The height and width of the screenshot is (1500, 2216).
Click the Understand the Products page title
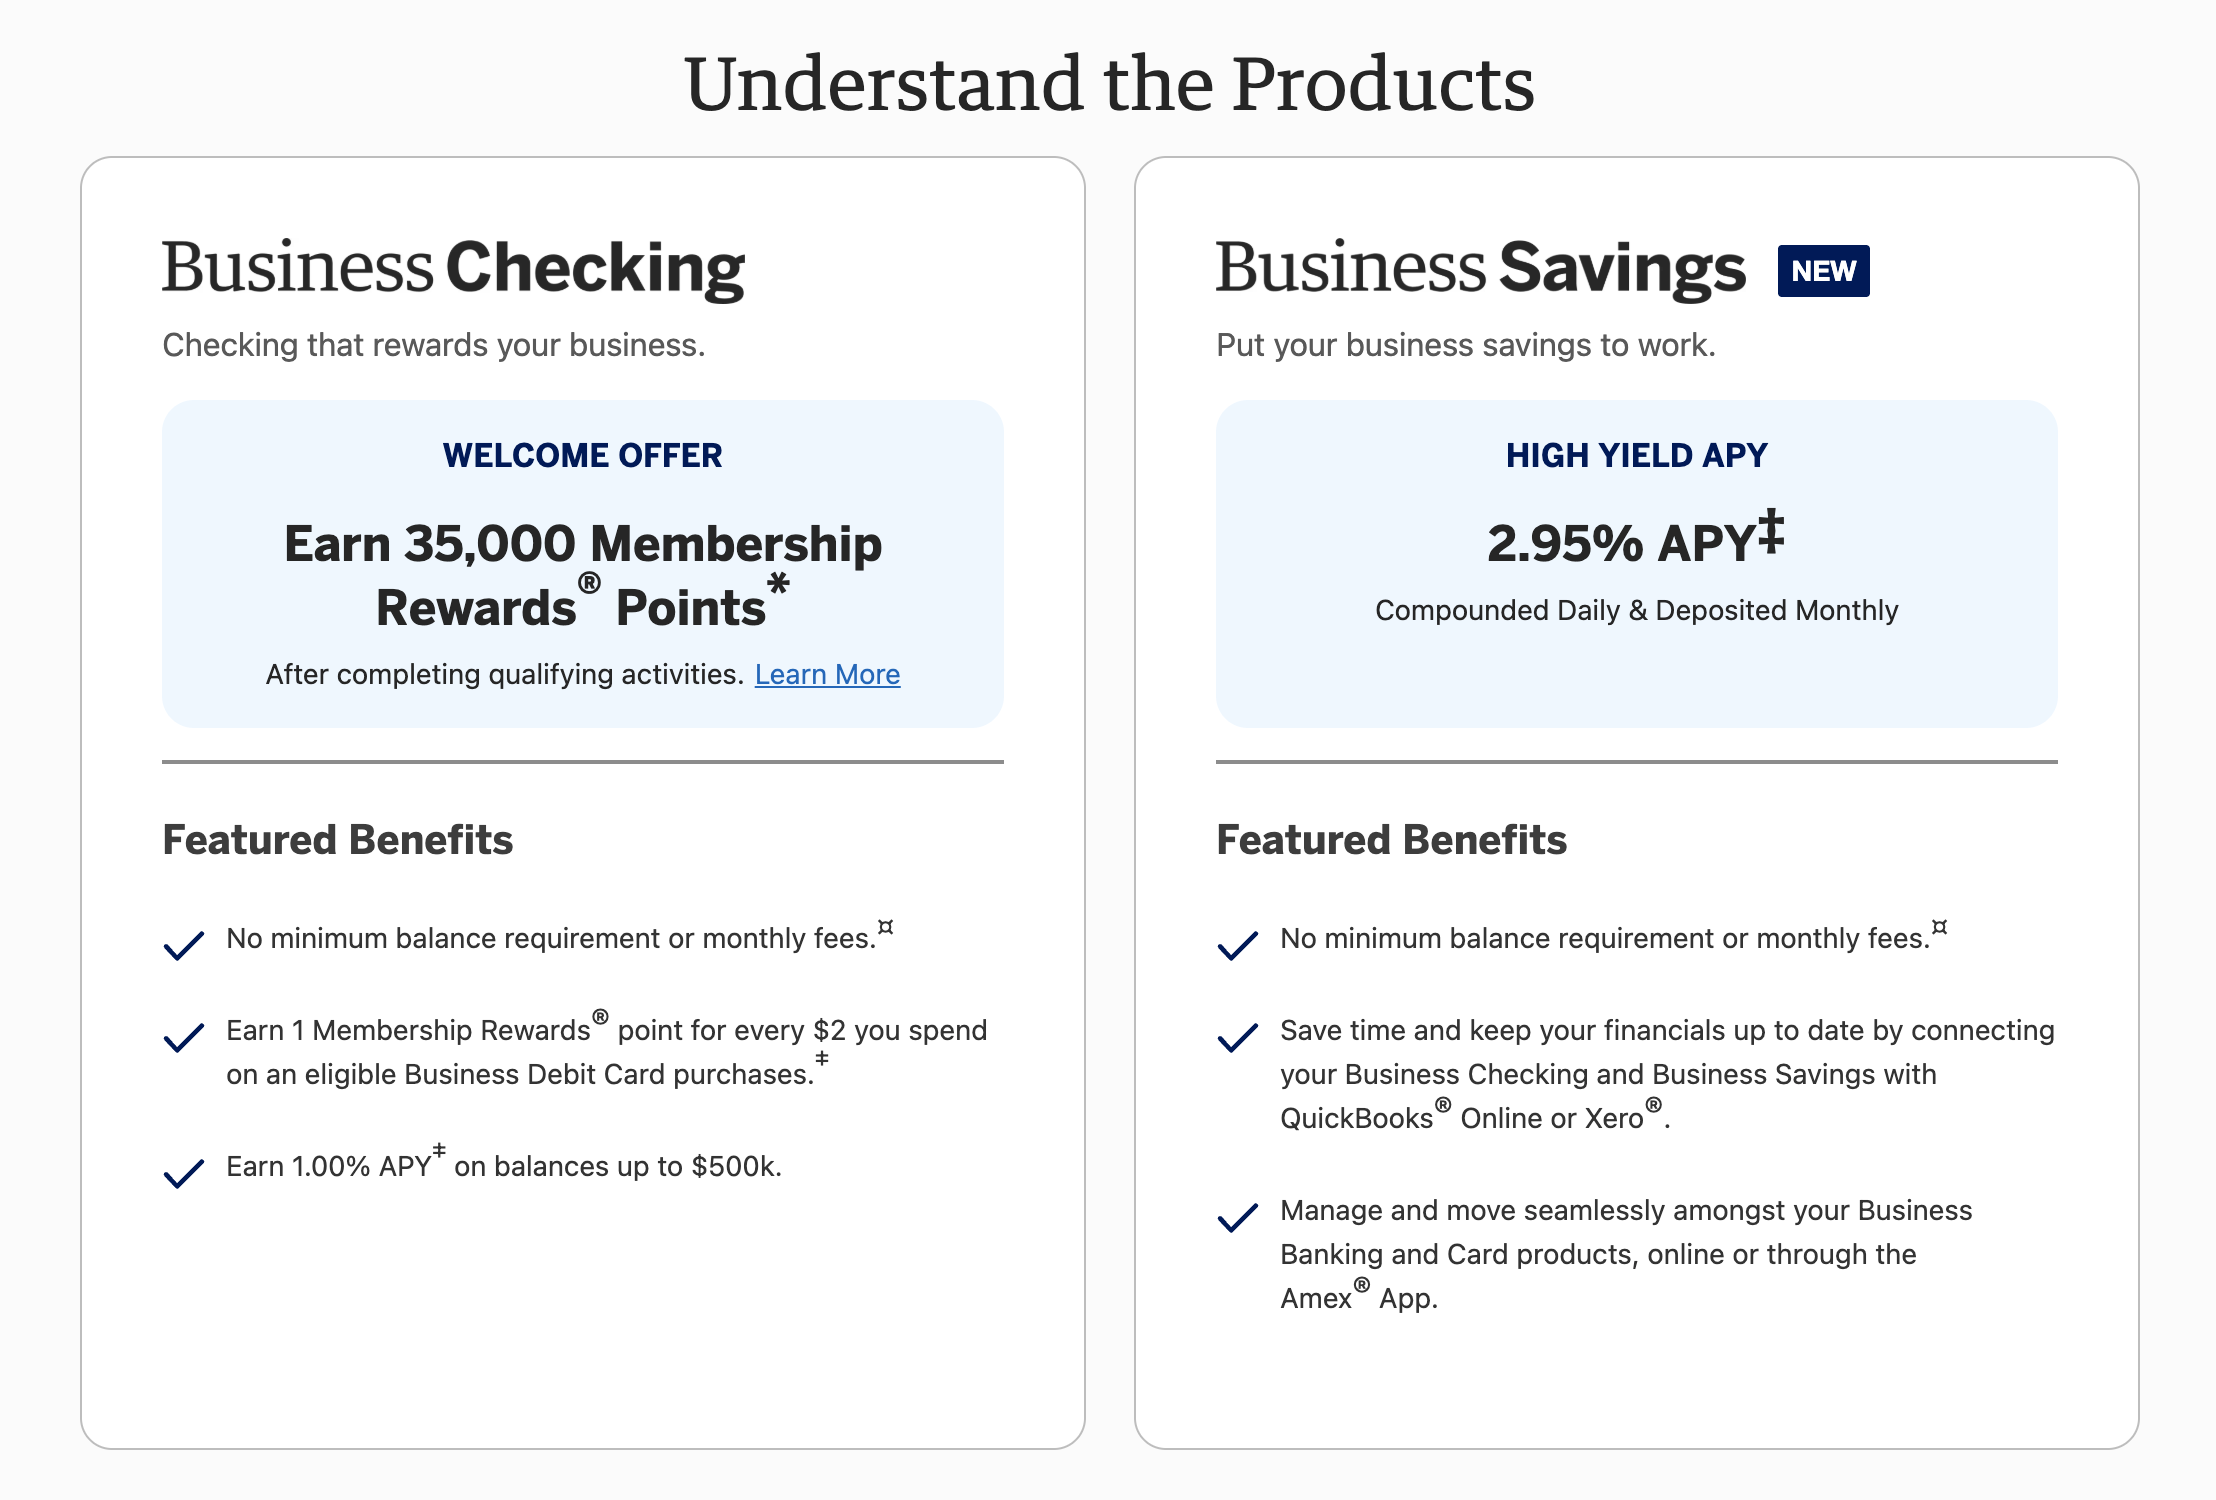1109,84
